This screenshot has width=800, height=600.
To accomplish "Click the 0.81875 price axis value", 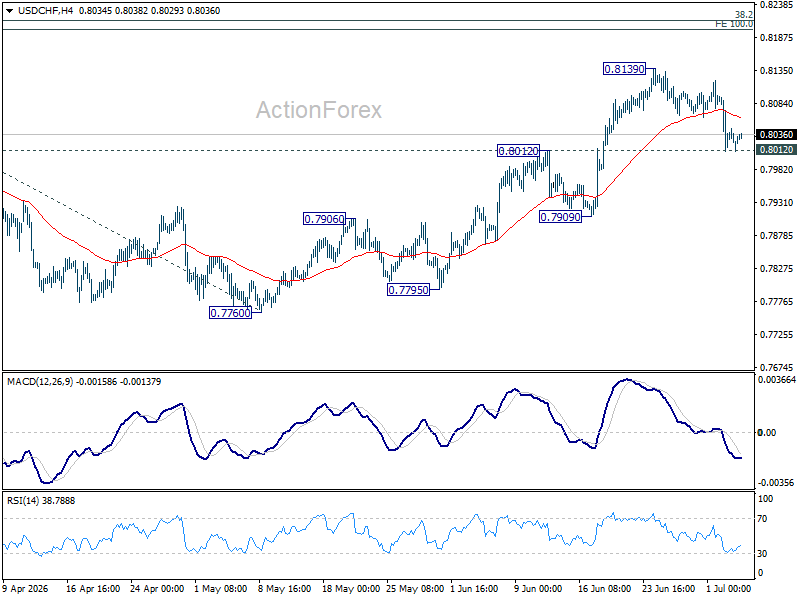I will [777, 38].
